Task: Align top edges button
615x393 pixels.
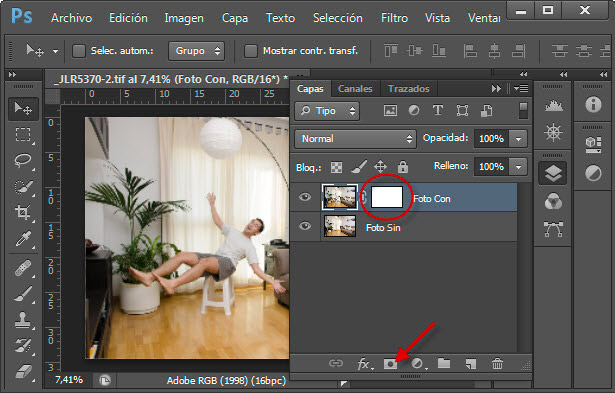Action: point(391,51)
